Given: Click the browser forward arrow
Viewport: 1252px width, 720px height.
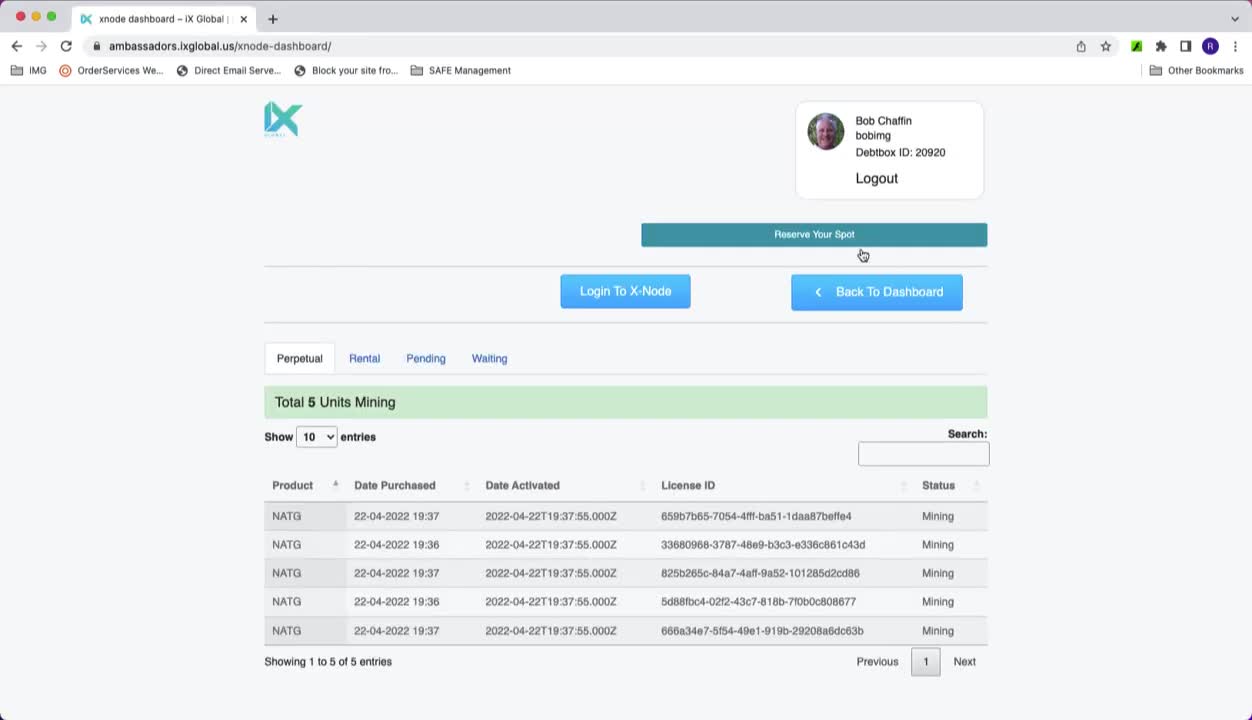Looking at the screenshot, I should pos(41,46).
